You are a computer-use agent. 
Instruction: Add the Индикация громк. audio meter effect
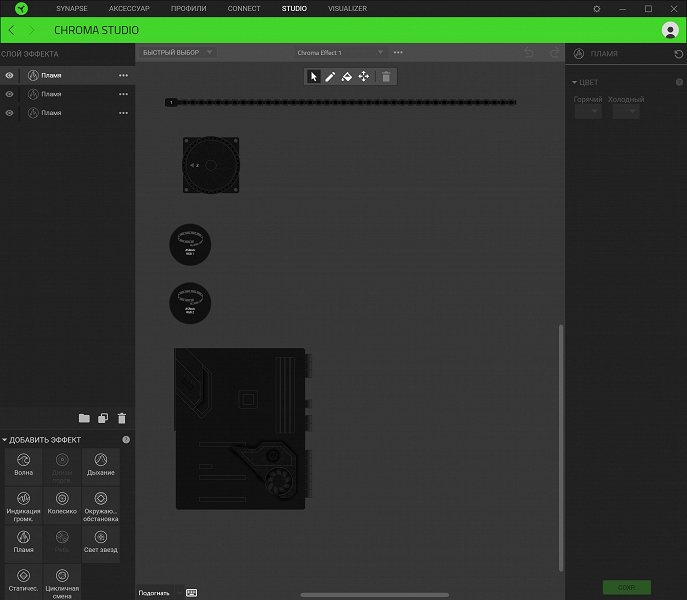(24, 506)
